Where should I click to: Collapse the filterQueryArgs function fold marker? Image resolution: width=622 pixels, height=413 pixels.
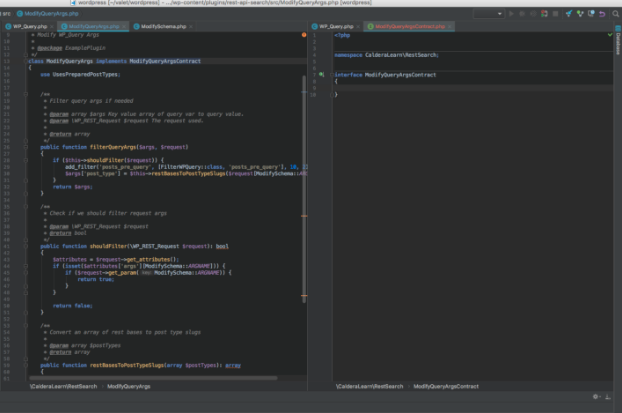(x=27, y=146)
